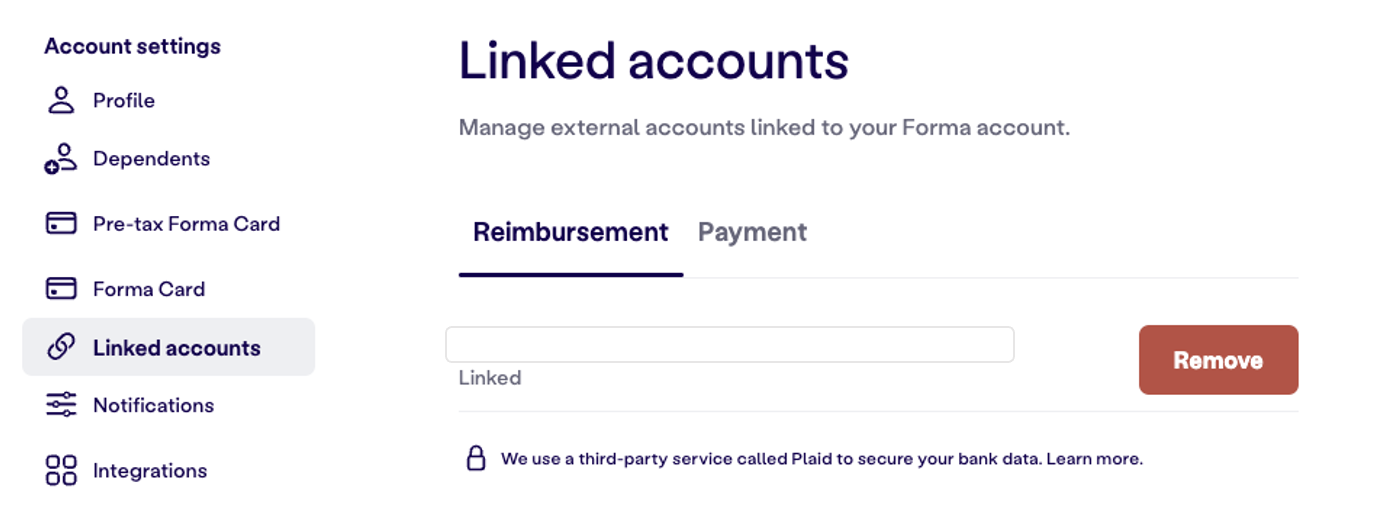The image size is (1376, 522).
Task: Remove the linked account
Action: tap(1218, 360)
